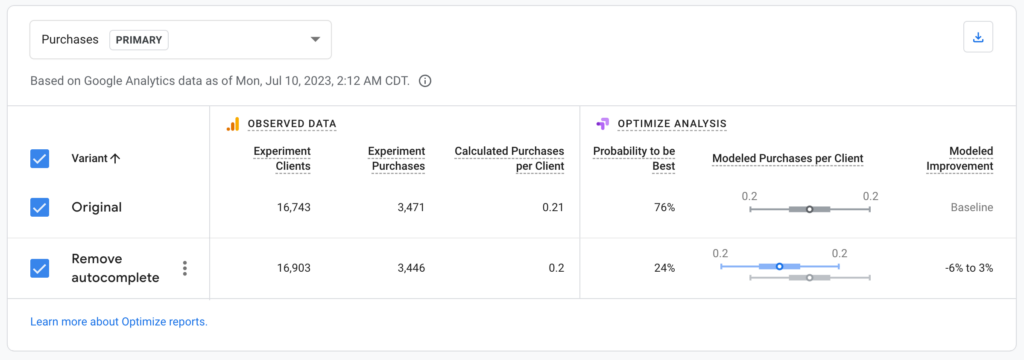Viewport: 1024px width, 360px height.
Task: Open the three-dot menu for Remove autocomplete
Action: [x=185, y=269]
